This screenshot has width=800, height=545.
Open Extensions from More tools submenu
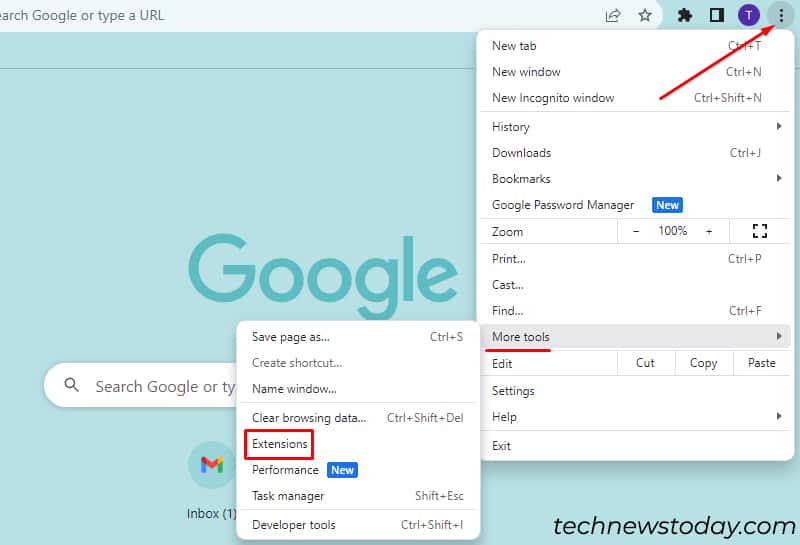pos(358,444)
